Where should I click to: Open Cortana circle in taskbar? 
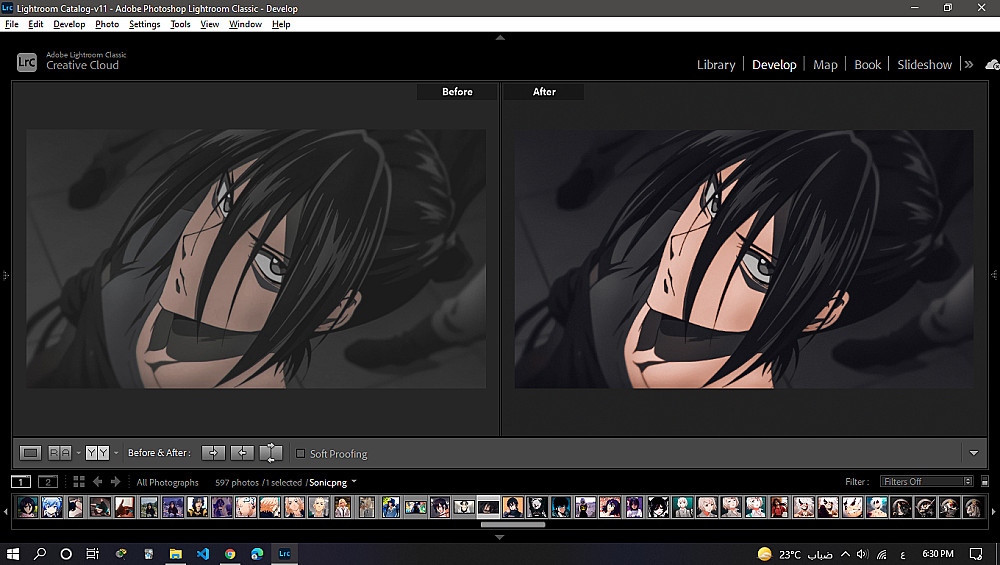click(x=66, y=554)
